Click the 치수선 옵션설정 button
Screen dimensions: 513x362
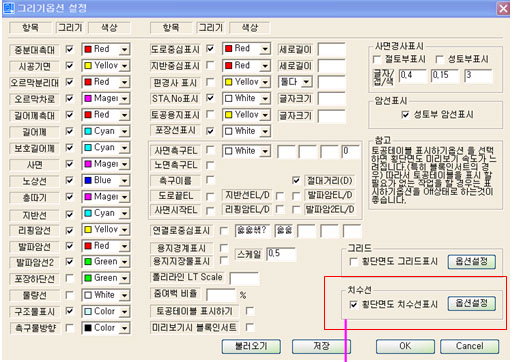tap(471, 303)
